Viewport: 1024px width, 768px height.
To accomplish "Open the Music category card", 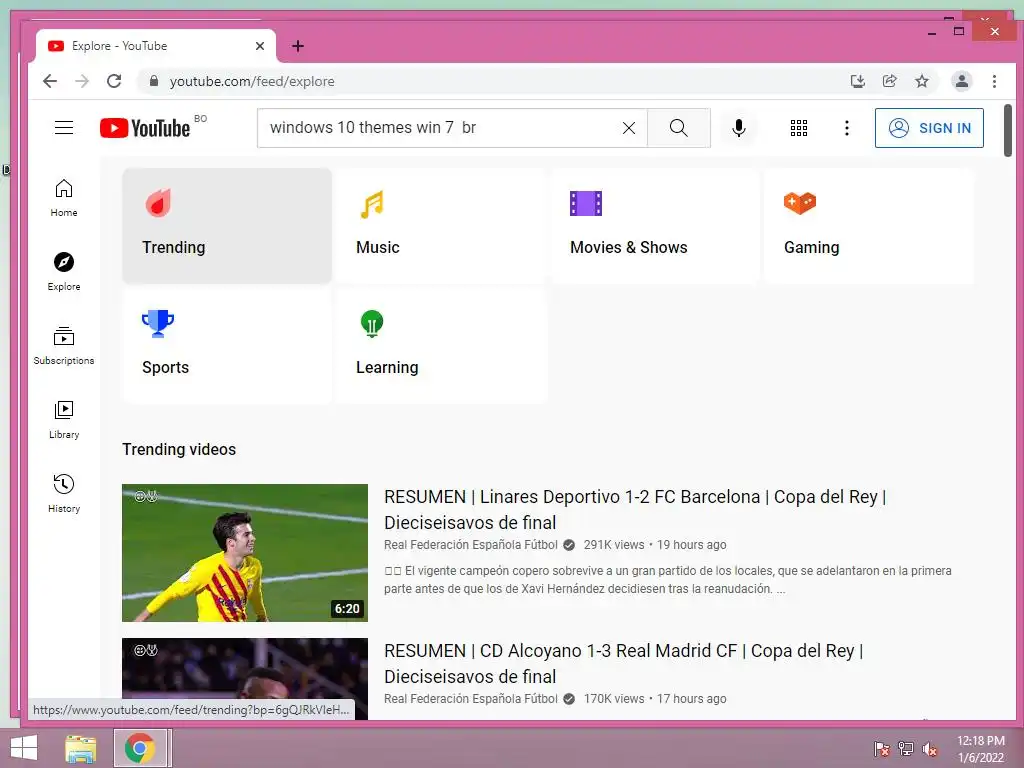I will click(x=441, y=226).
